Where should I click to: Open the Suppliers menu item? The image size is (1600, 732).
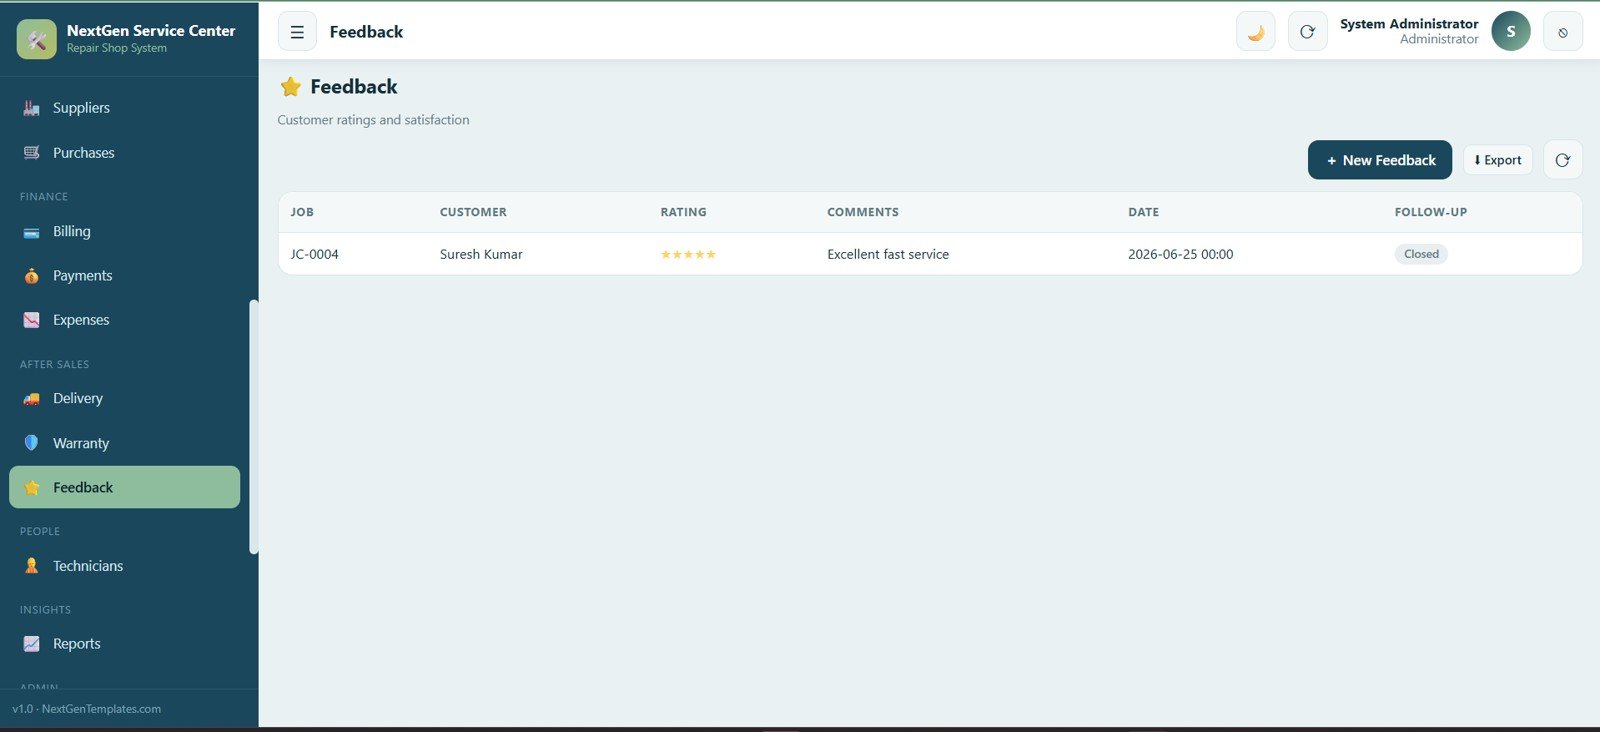point(124,108)
